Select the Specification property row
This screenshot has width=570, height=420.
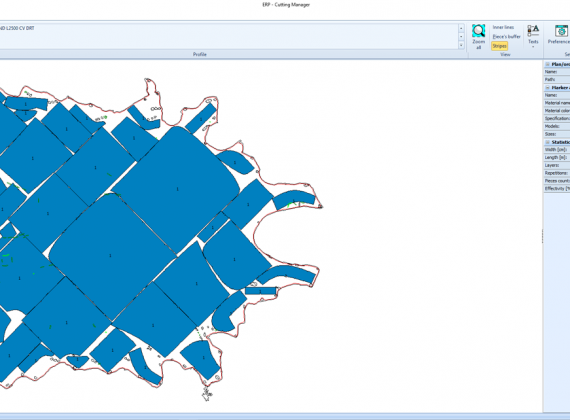pos(557,119)
